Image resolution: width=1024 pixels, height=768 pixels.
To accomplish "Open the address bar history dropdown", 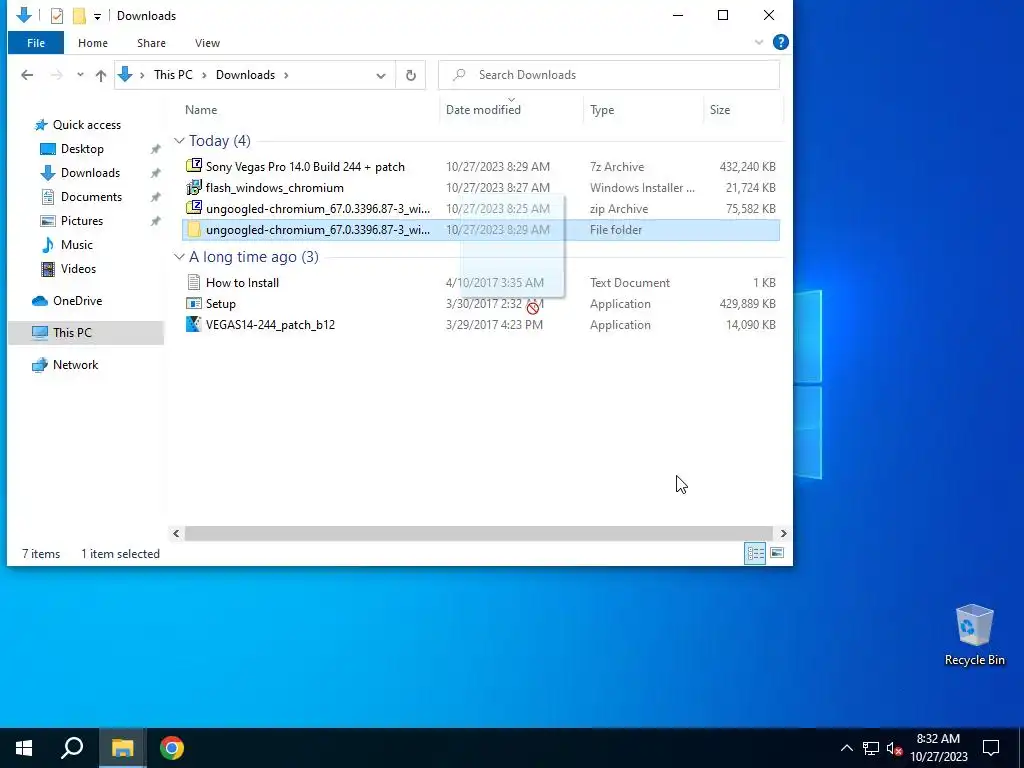I will [x=381, y=76].
